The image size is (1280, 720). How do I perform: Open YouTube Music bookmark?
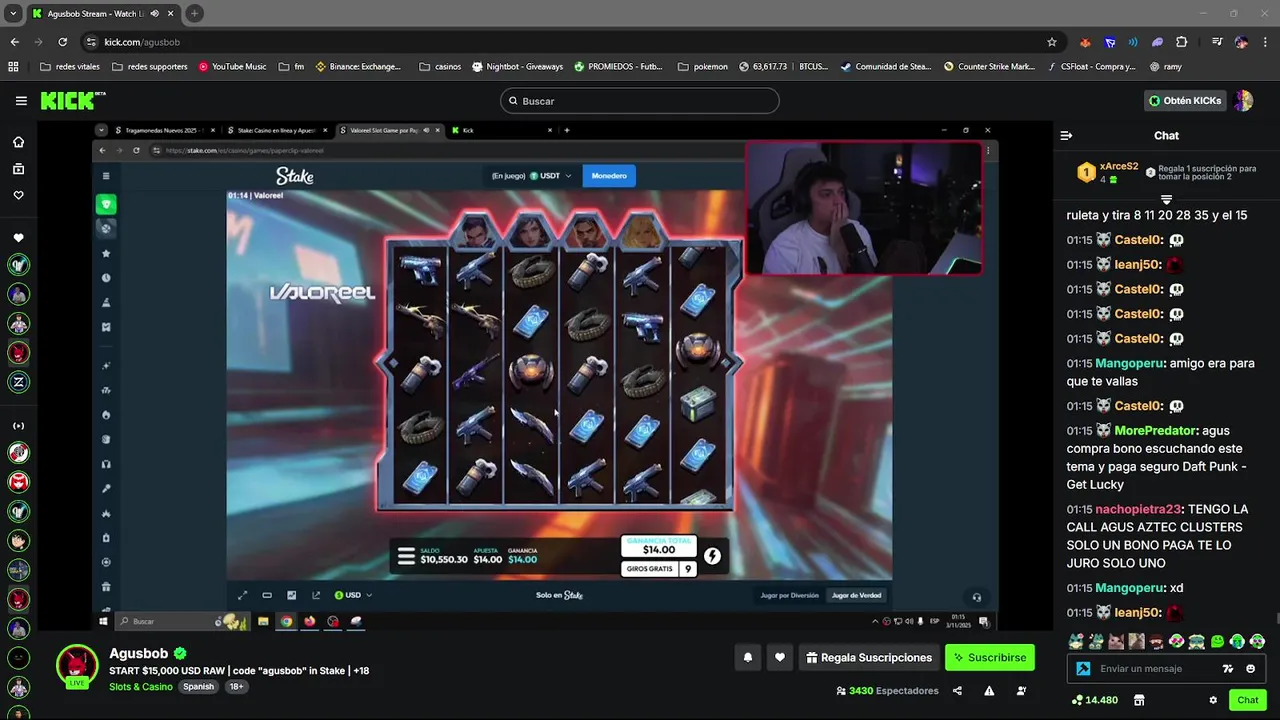(232, 67)
